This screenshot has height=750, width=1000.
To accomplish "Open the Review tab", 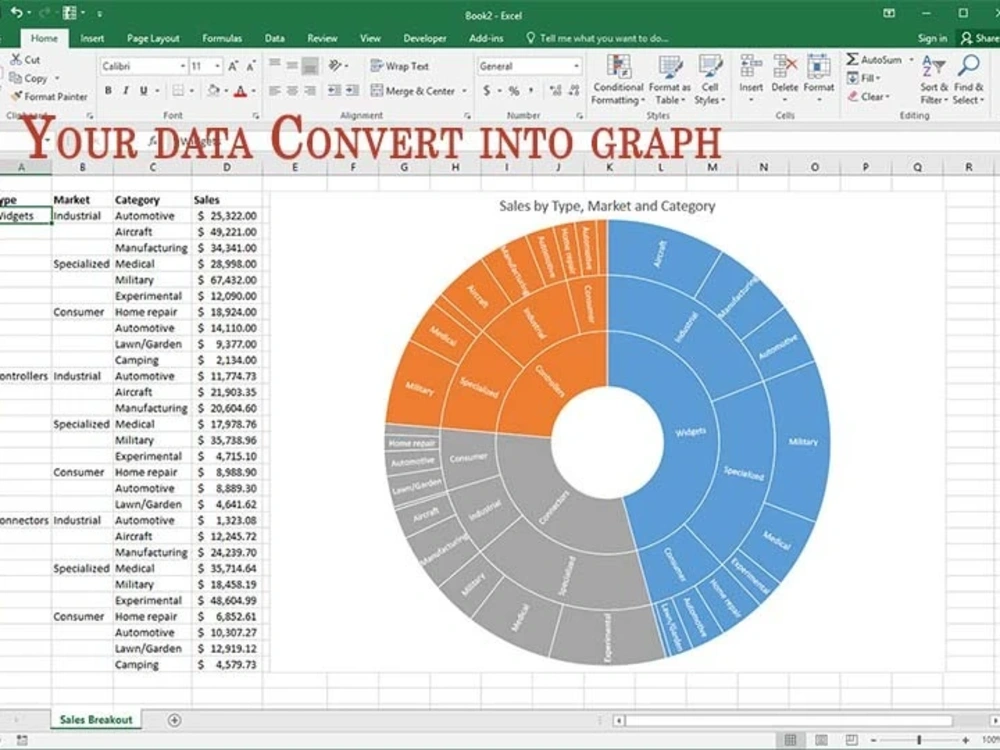I will point(322,38).
